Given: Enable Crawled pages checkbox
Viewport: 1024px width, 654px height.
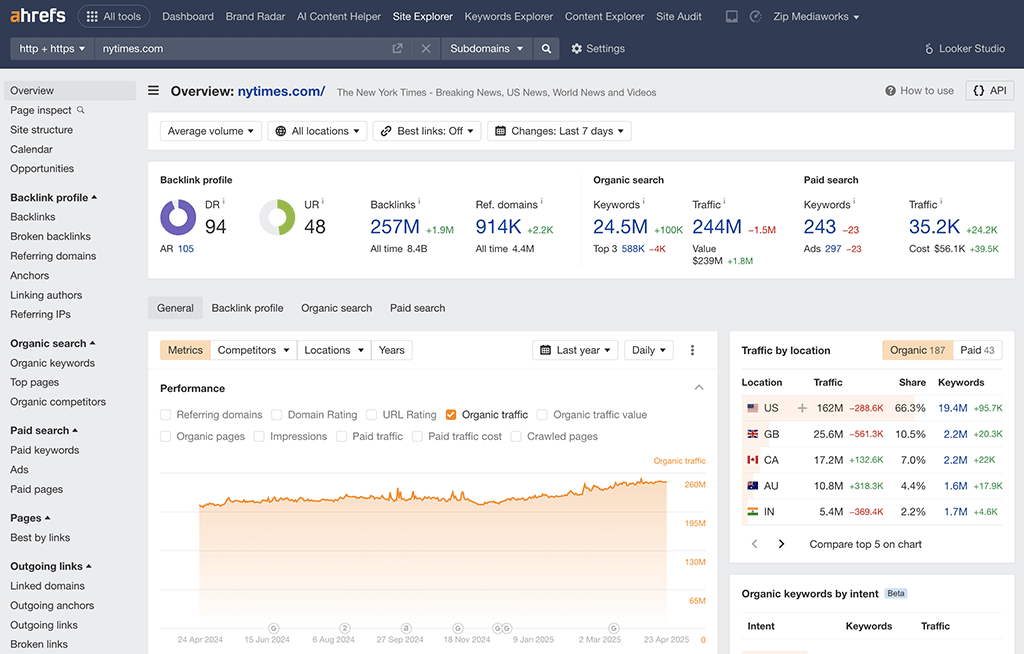Looking at the screenshot, I should point(516,436).
